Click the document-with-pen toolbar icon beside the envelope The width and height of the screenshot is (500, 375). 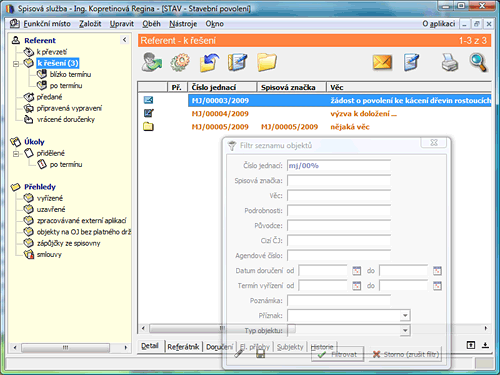[411, 62]
